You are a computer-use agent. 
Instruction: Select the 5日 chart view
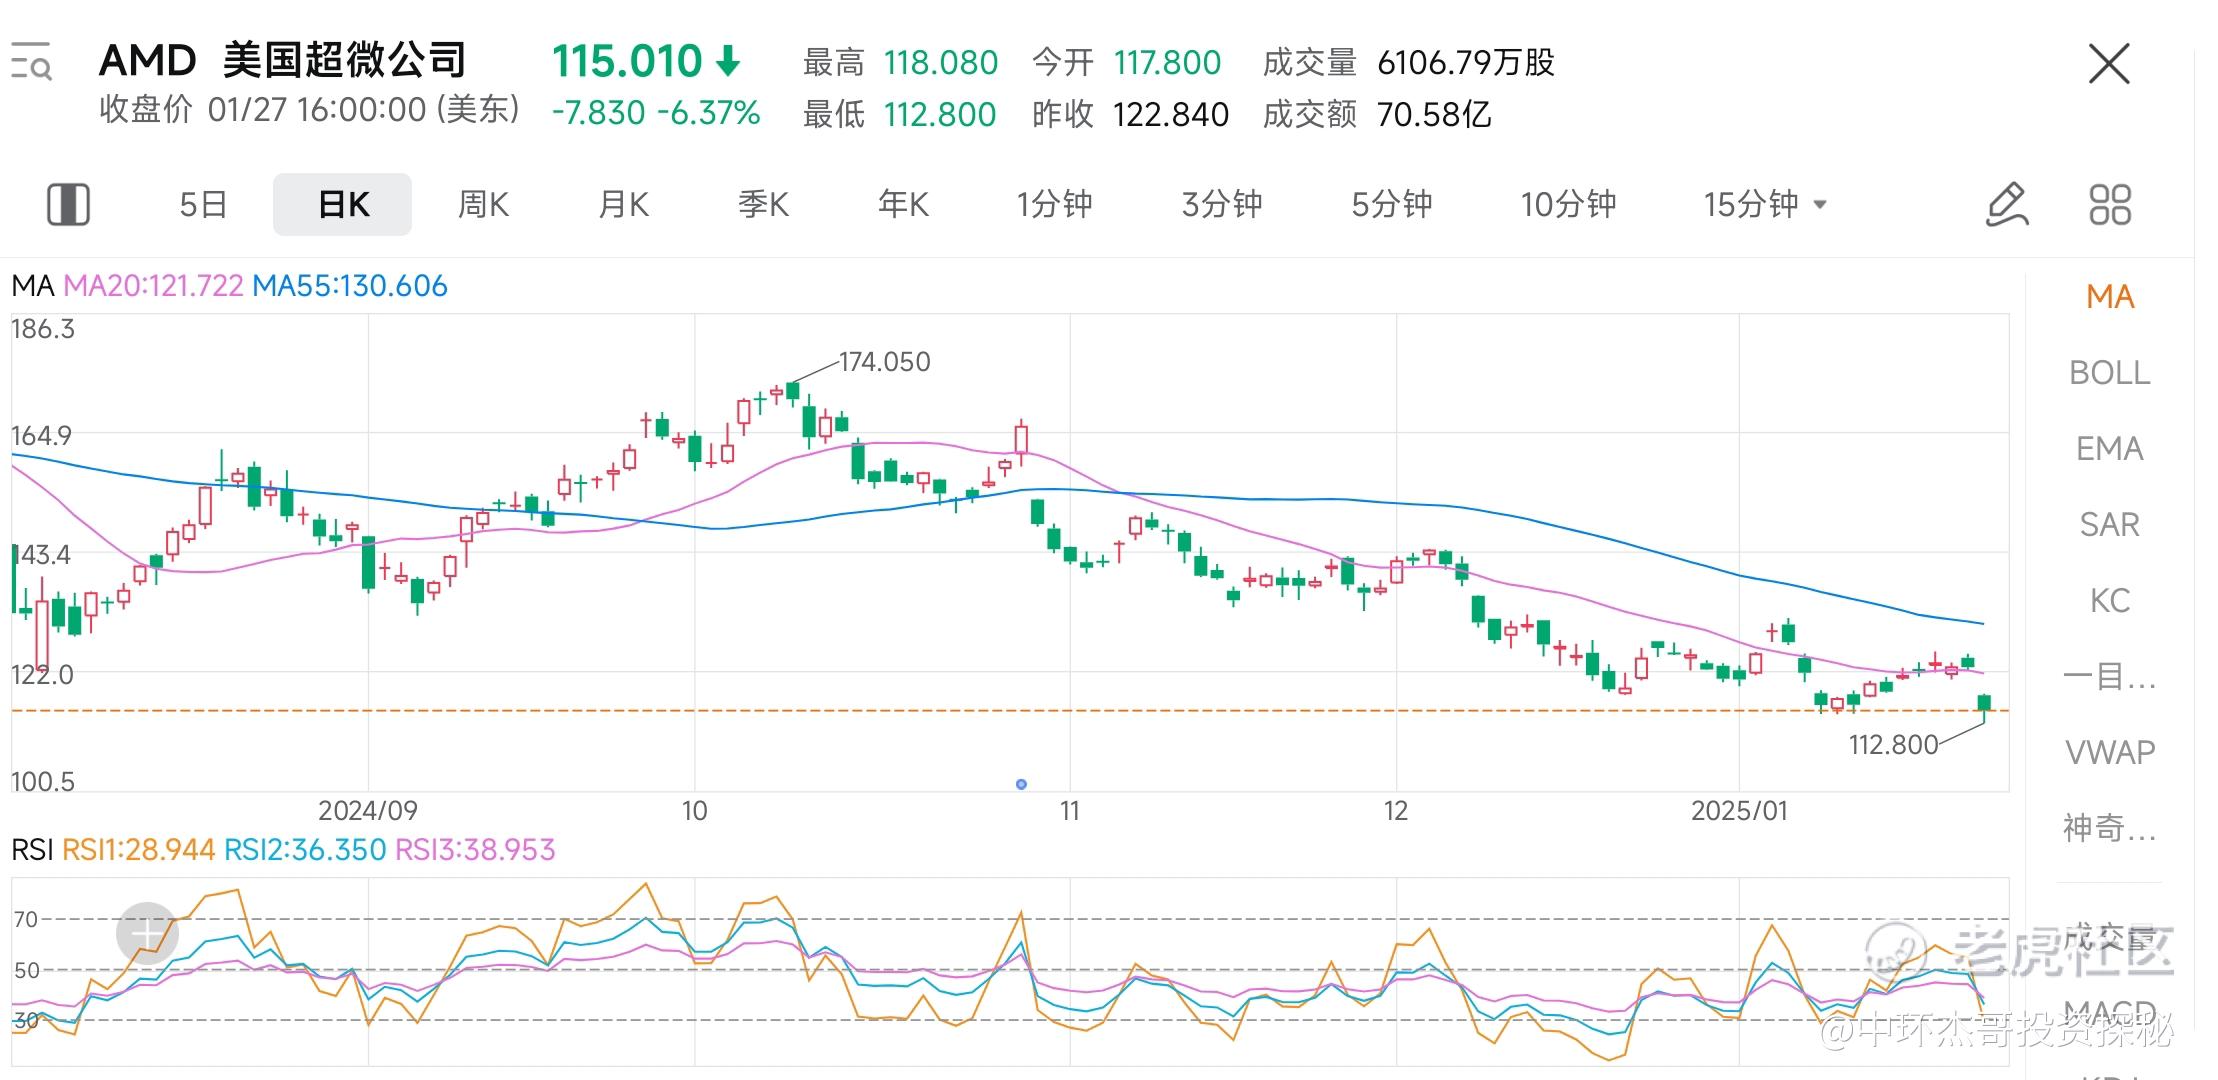203,204
